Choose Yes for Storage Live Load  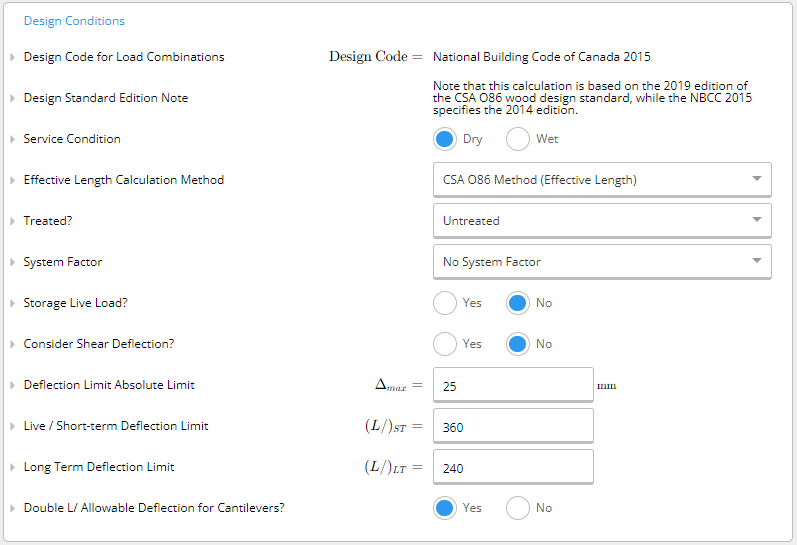tap(445, 303)
